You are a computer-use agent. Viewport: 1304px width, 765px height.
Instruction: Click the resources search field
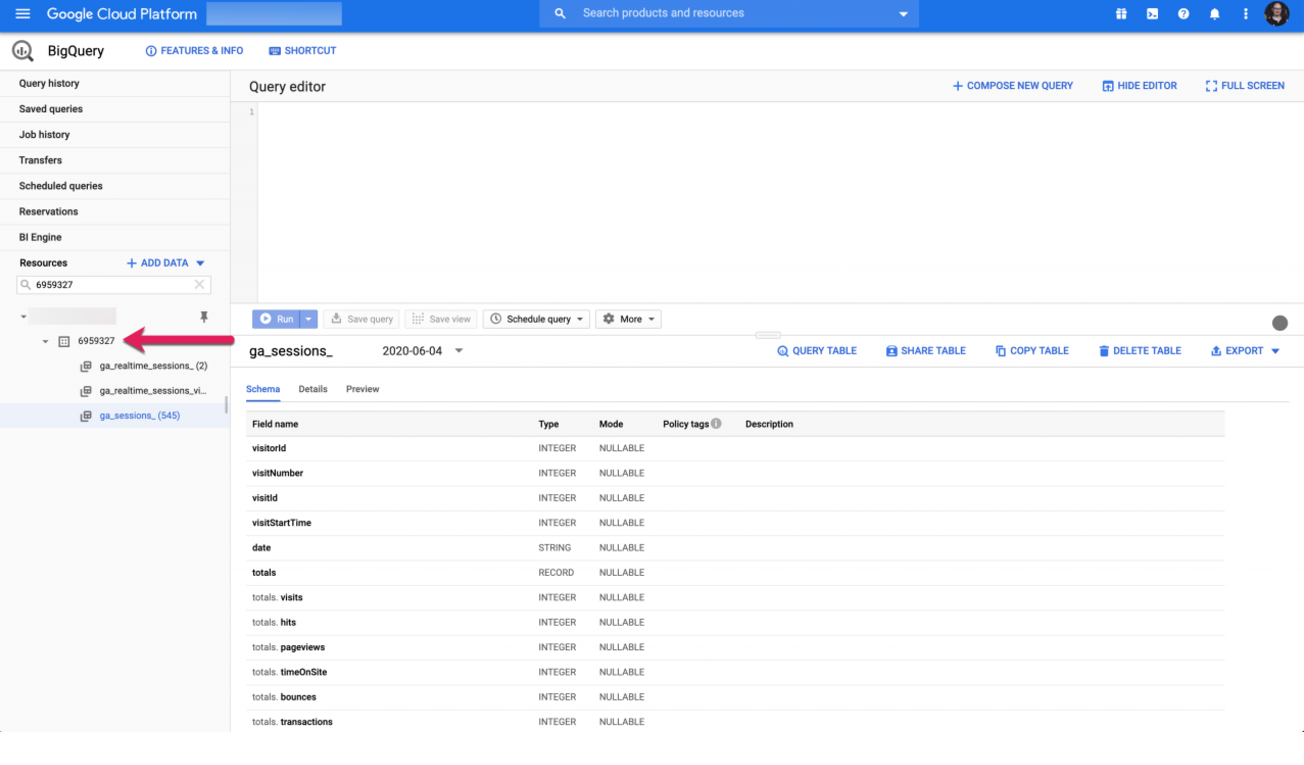click(x=113, y=285)
